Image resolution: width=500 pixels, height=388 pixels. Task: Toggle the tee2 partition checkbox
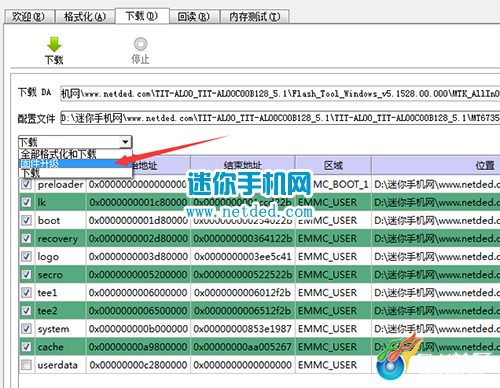(26, 310)
